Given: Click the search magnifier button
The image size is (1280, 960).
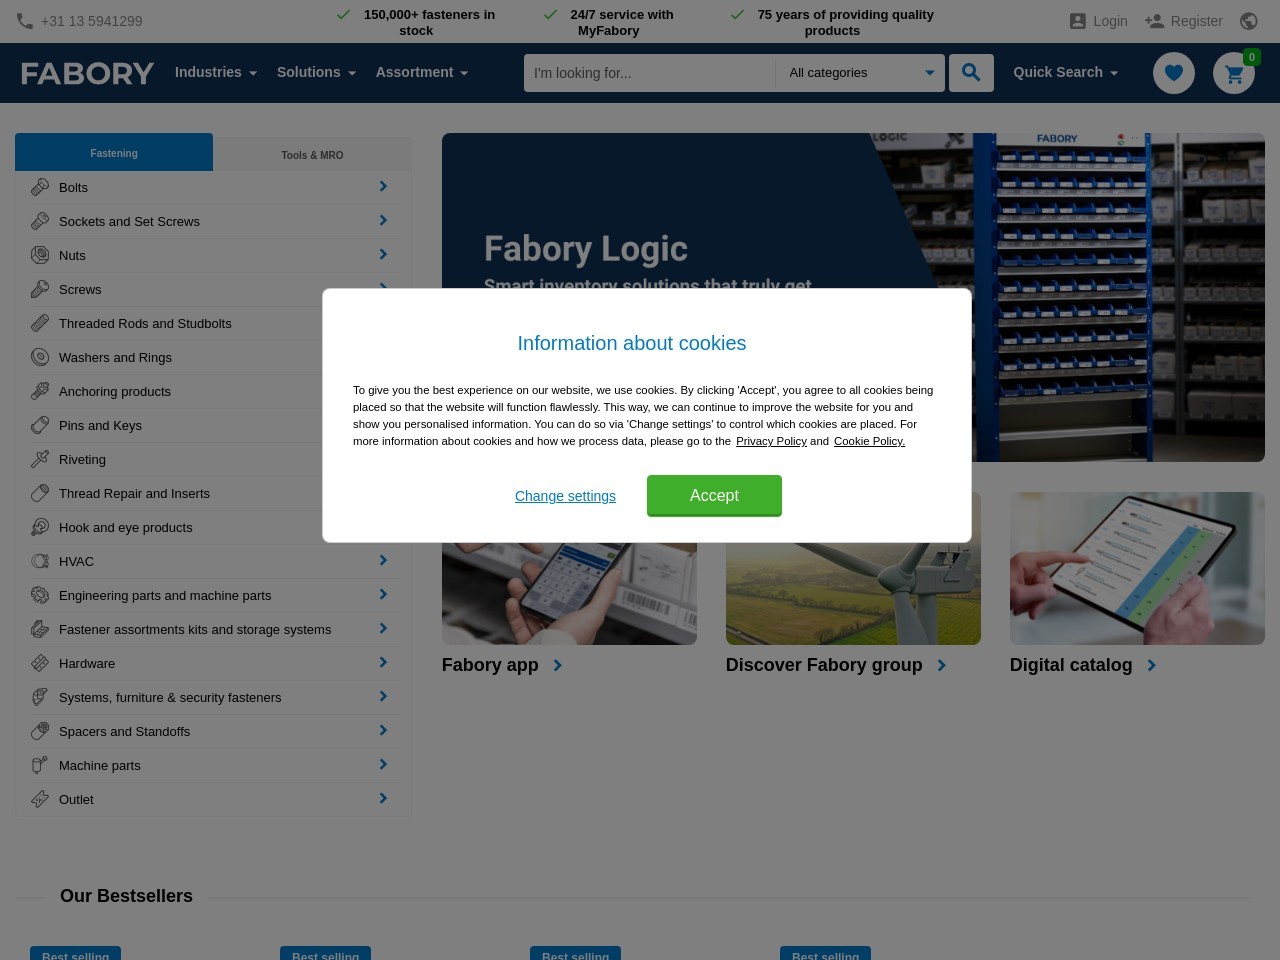Looking at the screenshot, I should click(x=971, y=73).
